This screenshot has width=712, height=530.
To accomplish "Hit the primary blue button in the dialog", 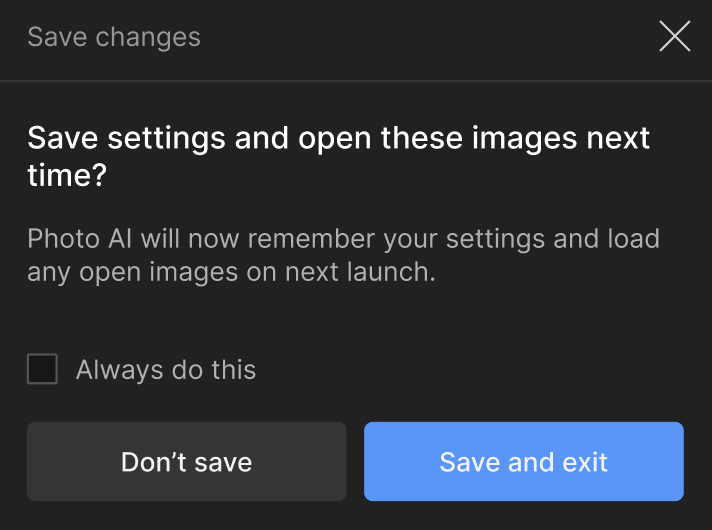I will pyautogui.click(x=523, y=462).
